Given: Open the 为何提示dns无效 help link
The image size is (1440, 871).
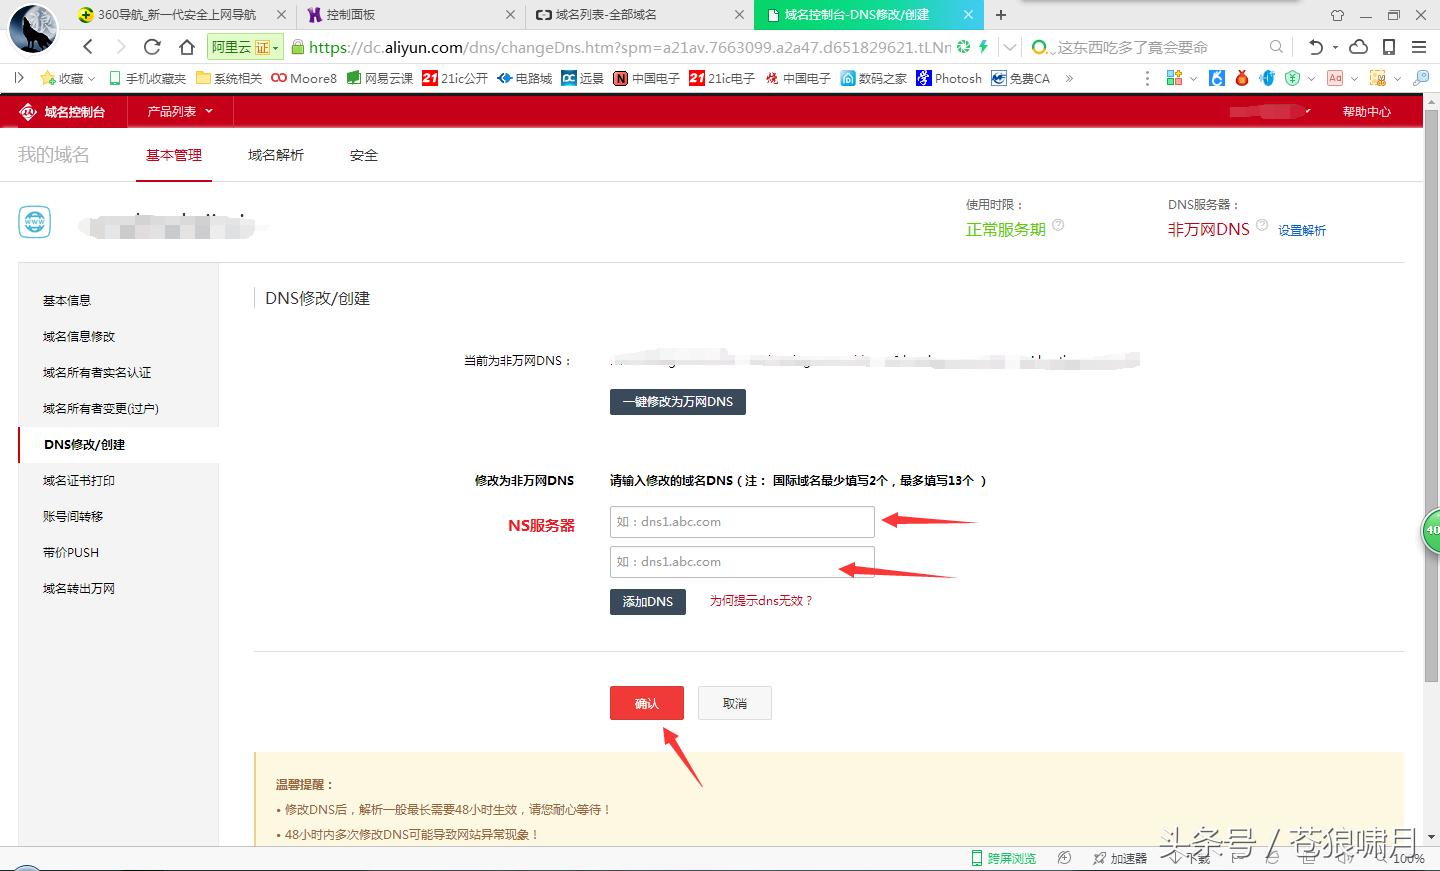Looking at the screenshot, I should pyautogui.click(x=762, y=601).
